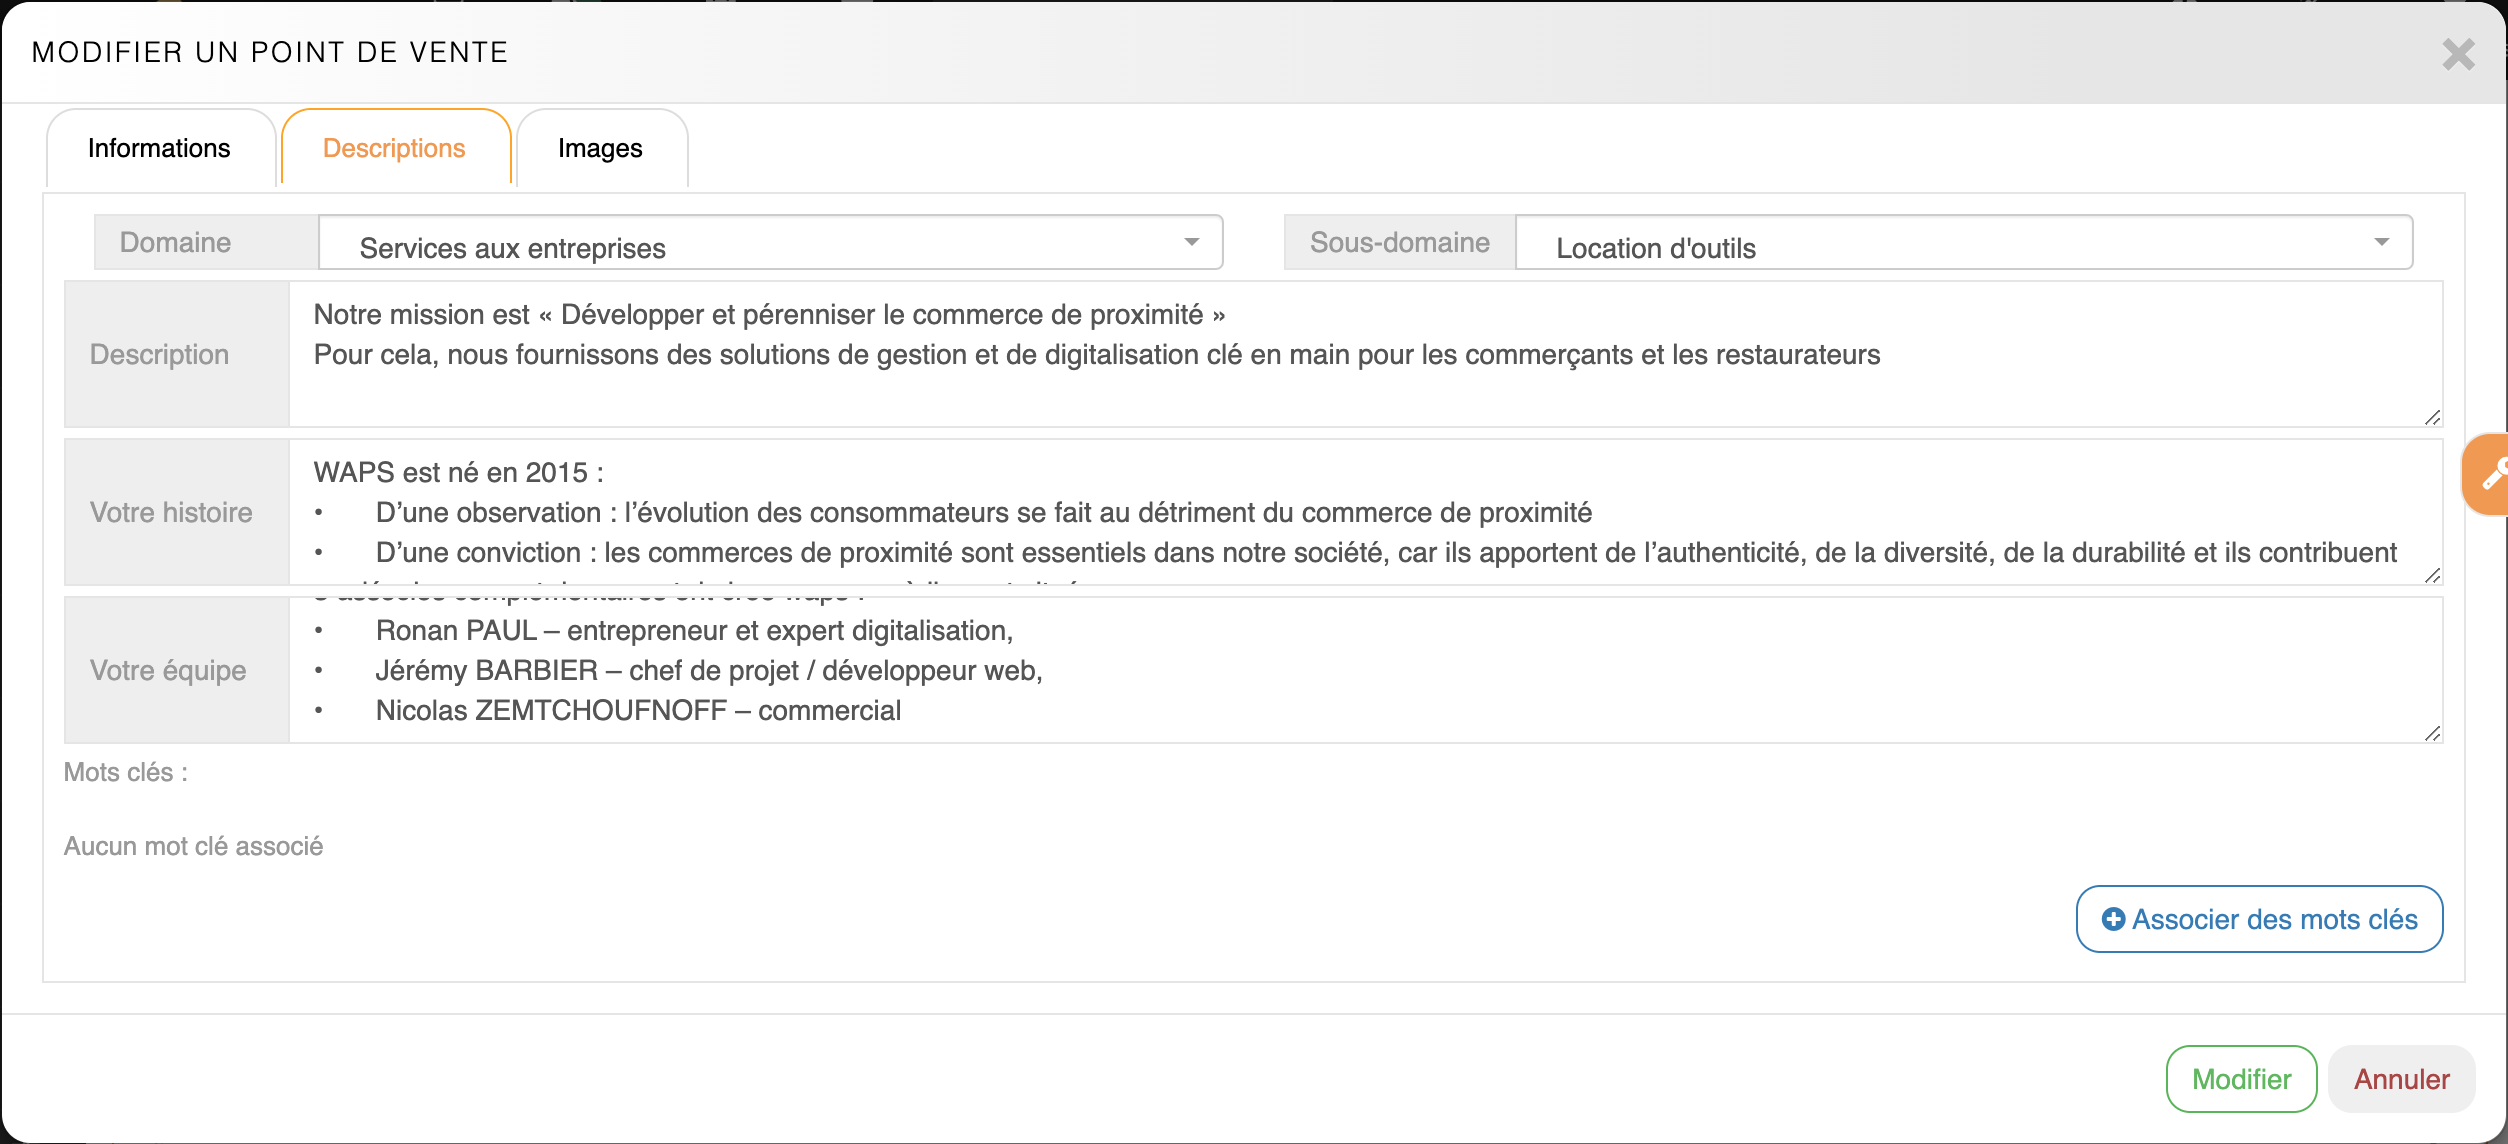Screen dimensions: 2508x1144
Task: Open the Sous-domaine dropdown arrow
Action: coord(2381,242)
